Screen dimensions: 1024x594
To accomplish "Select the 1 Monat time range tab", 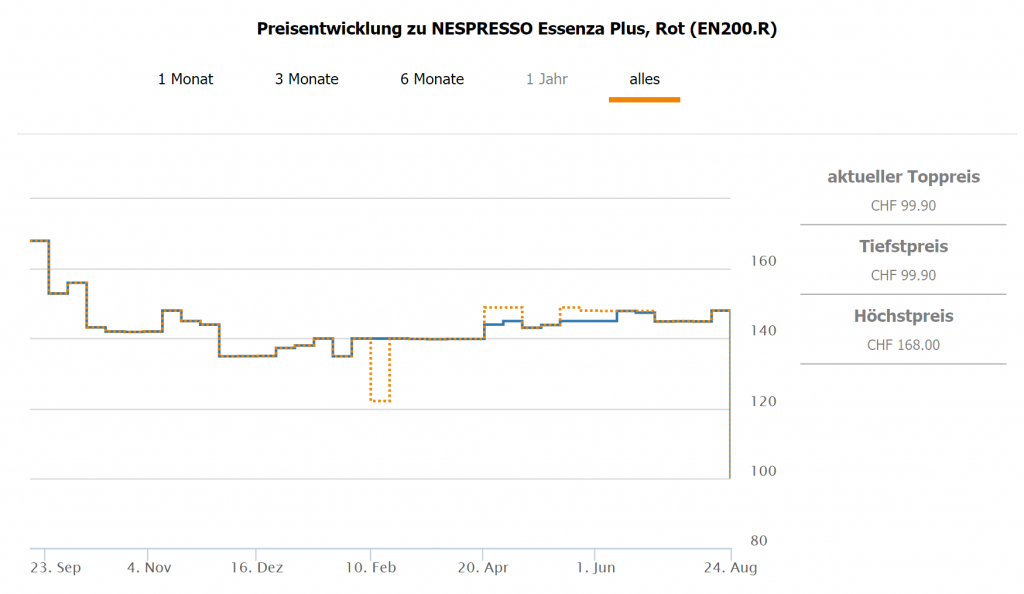I will coord(185,79).
